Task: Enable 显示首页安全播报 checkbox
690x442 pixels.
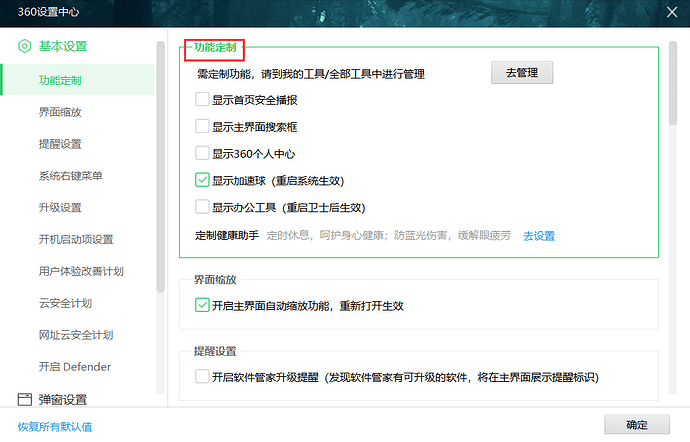Action: point(202,100)
